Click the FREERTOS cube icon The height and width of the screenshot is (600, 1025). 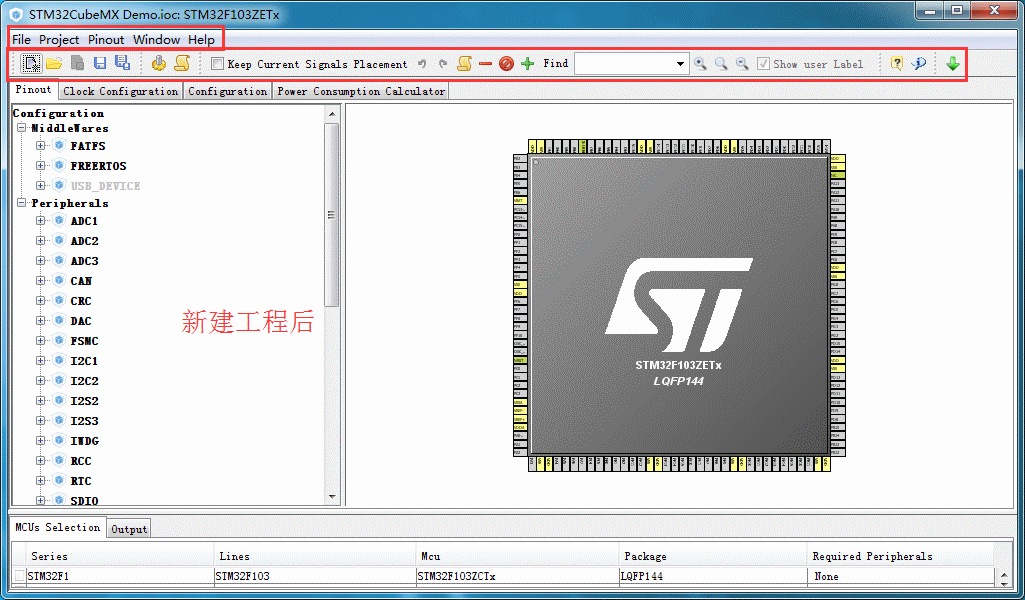pos(59,165)
